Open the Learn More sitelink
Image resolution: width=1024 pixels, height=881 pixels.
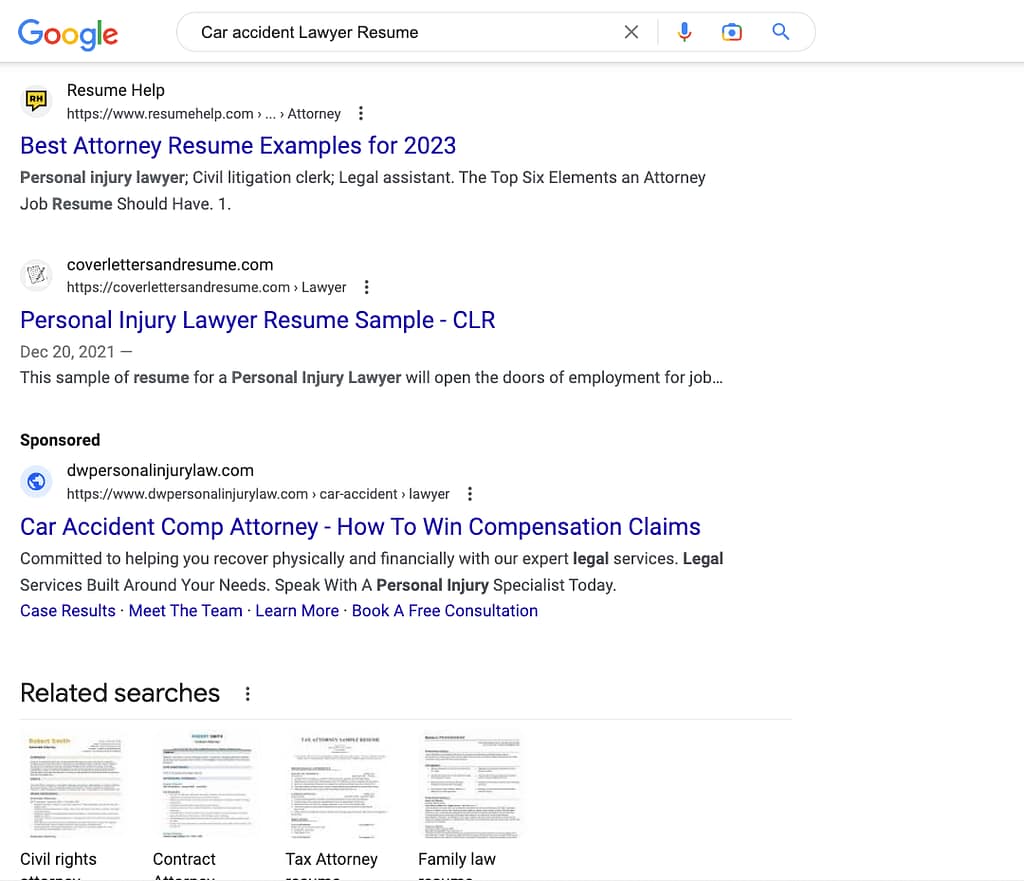click(x=297, y=611)
